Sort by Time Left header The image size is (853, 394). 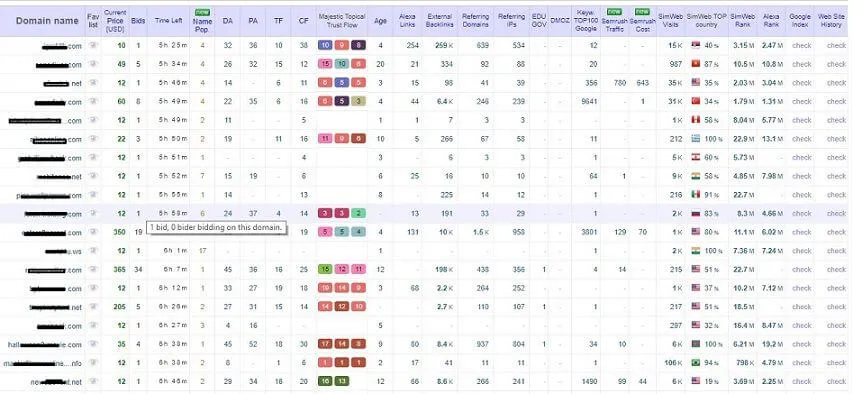[168, 21]
